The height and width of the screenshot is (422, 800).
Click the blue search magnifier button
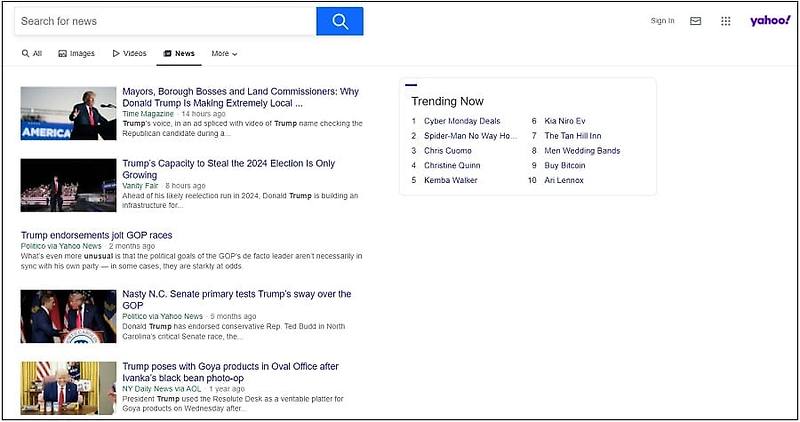[340, 21]
